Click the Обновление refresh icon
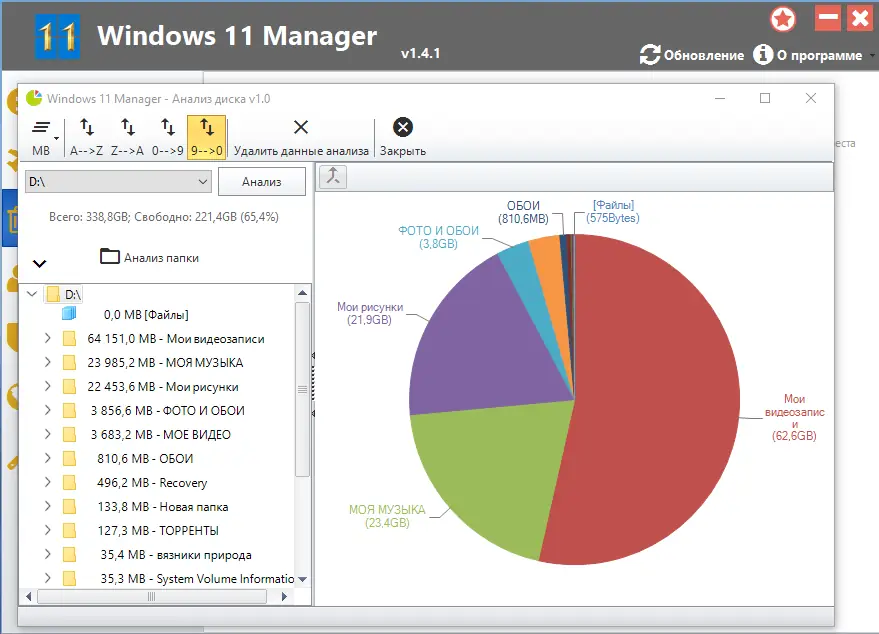Image resolution: width=879 pixels, height=634 pixels. click(651, 56)
